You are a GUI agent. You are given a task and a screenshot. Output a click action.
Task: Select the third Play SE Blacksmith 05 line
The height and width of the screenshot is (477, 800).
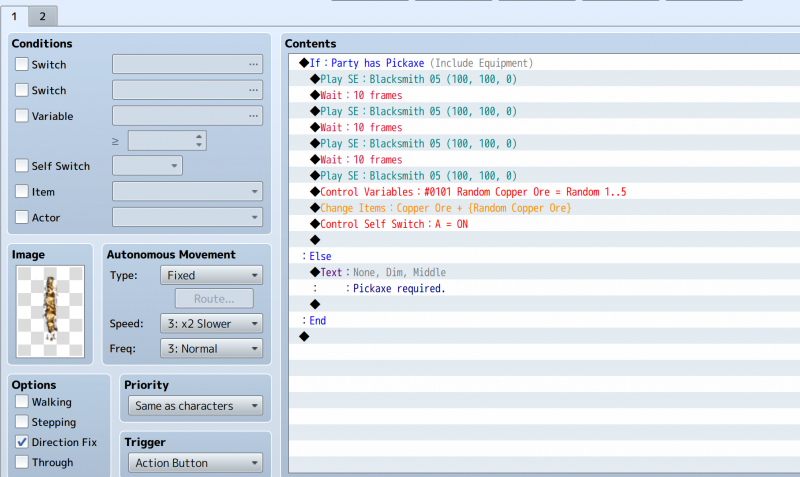(544, 143)
